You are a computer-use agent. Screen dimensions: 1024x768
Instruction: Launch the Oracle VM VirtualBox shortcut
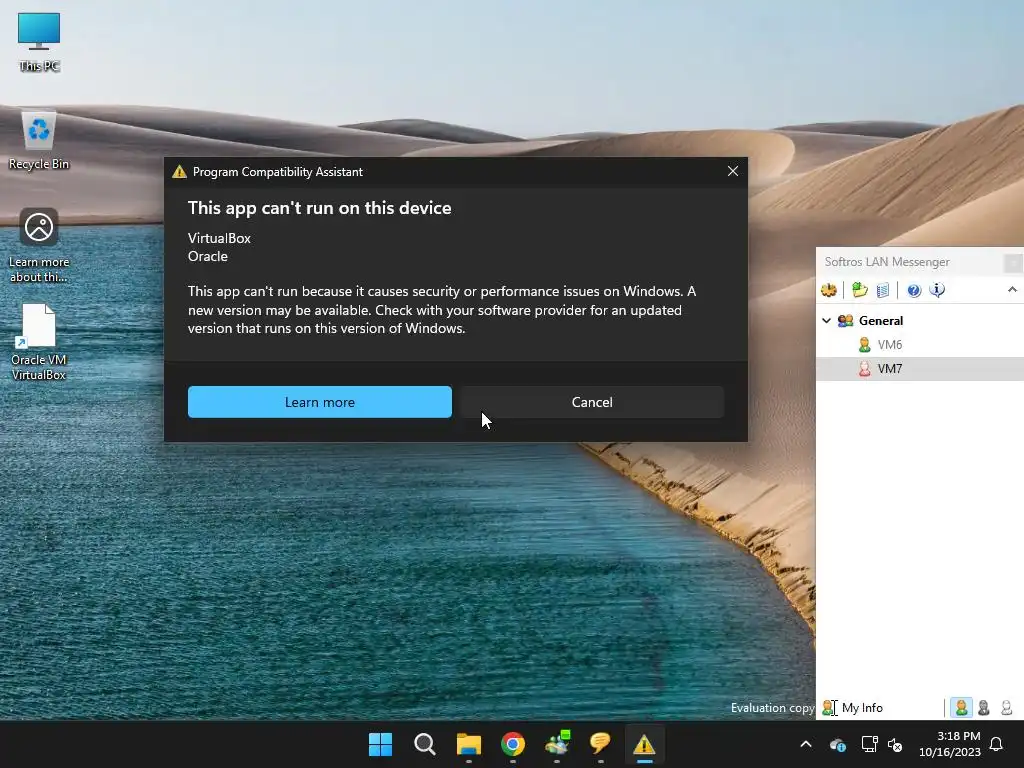point(39,342)
